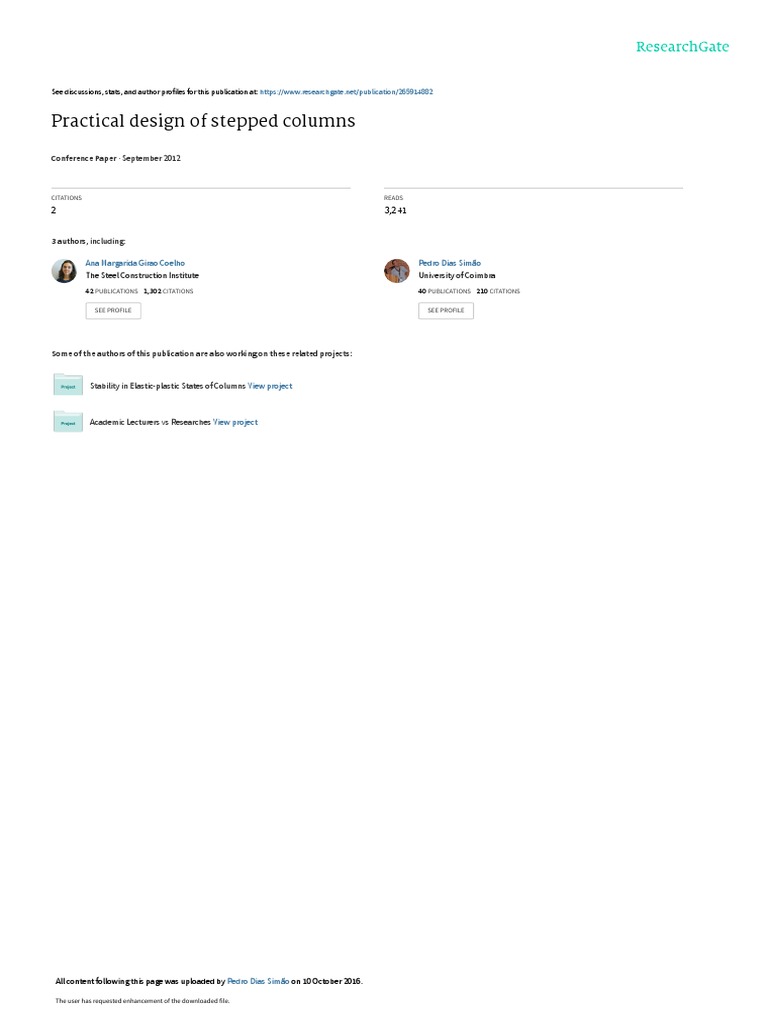Click the ResearchGate logo
This screenshot has height=1024, width=768.
tap(682, 47)
